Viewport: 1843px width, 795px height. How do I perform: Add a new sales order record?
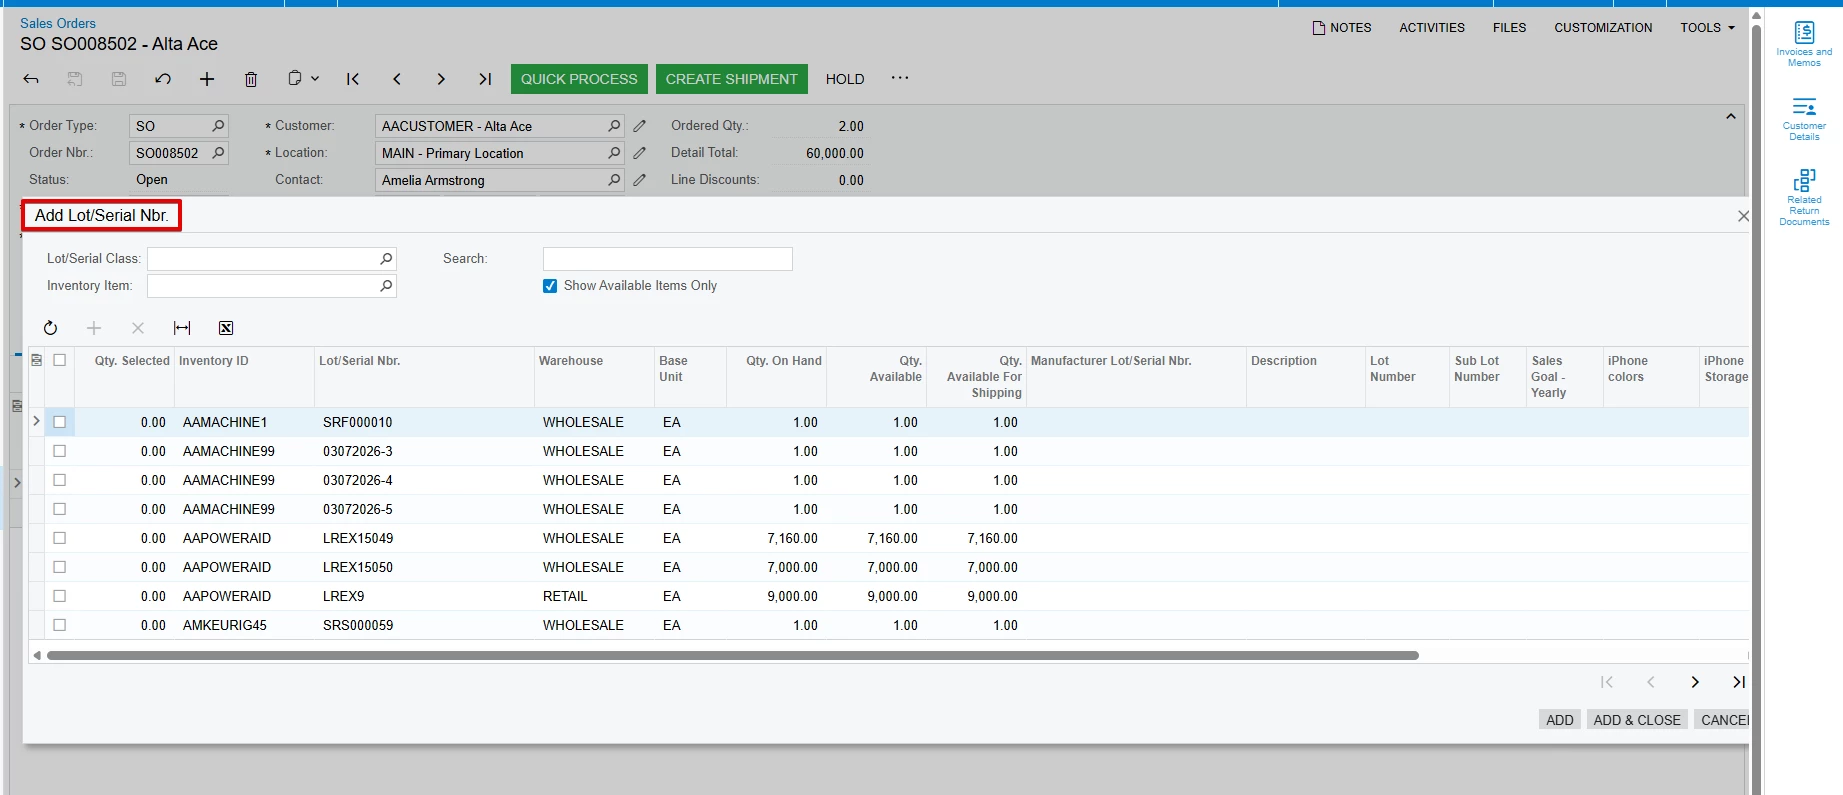tap(207, 79)
